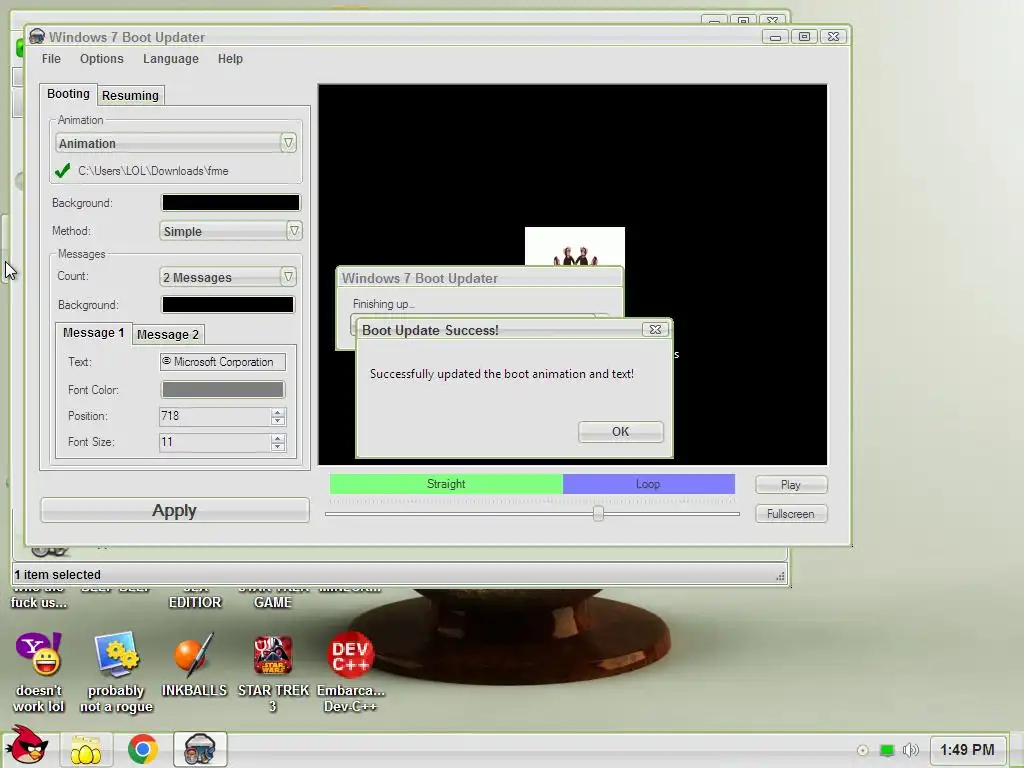Open the Options menu
This screenshot has height=768, width=1024.
click(102, 59)
